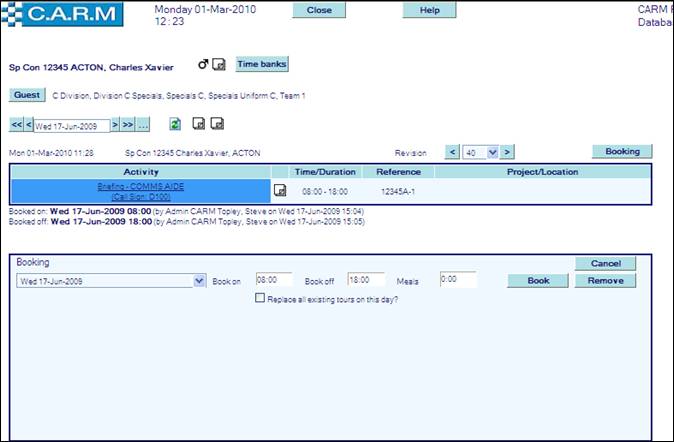
Task: Open the Time banks button
Action: point(261,64)
